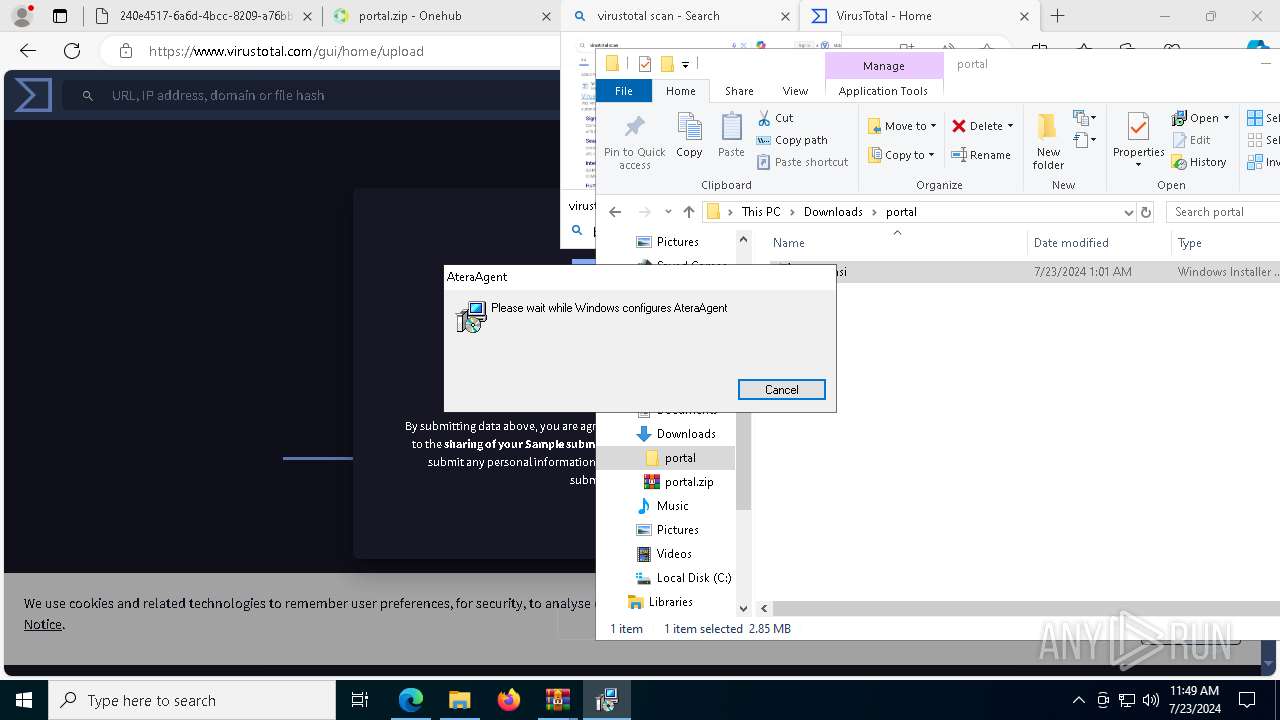Click the Paste icon in ribbon
Viewport: 1280px width, 720px height.
731,135
